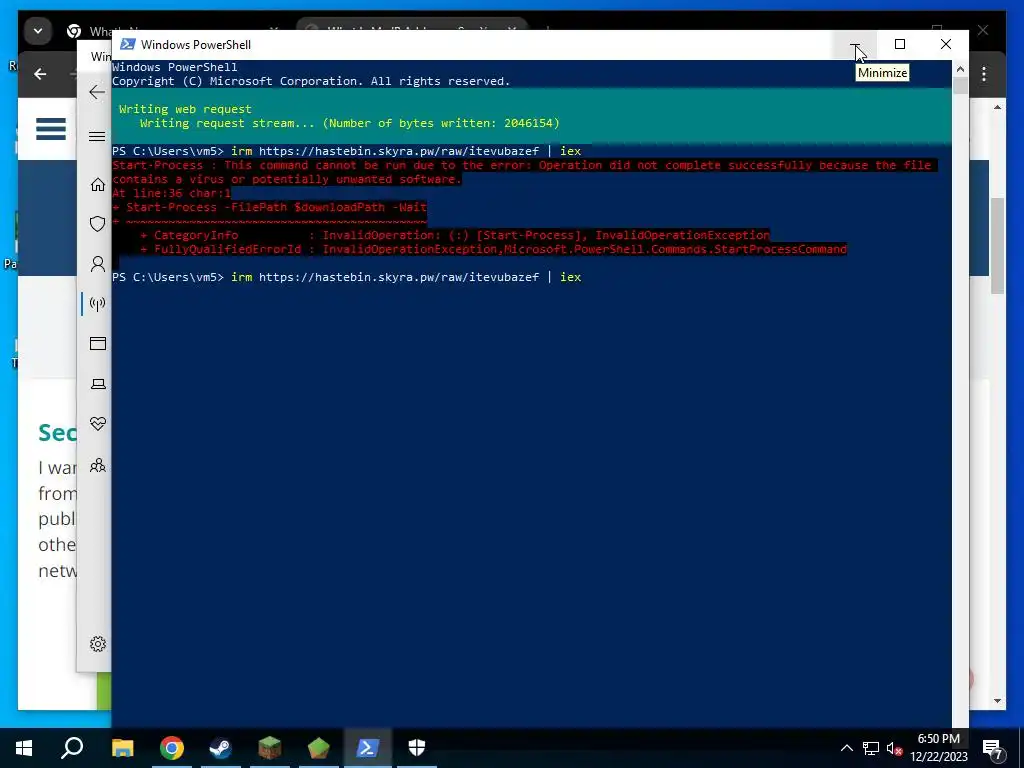Click the Windows Security back arrow
This screenshot has width=1024, height=768.
[x=97, y=92]
